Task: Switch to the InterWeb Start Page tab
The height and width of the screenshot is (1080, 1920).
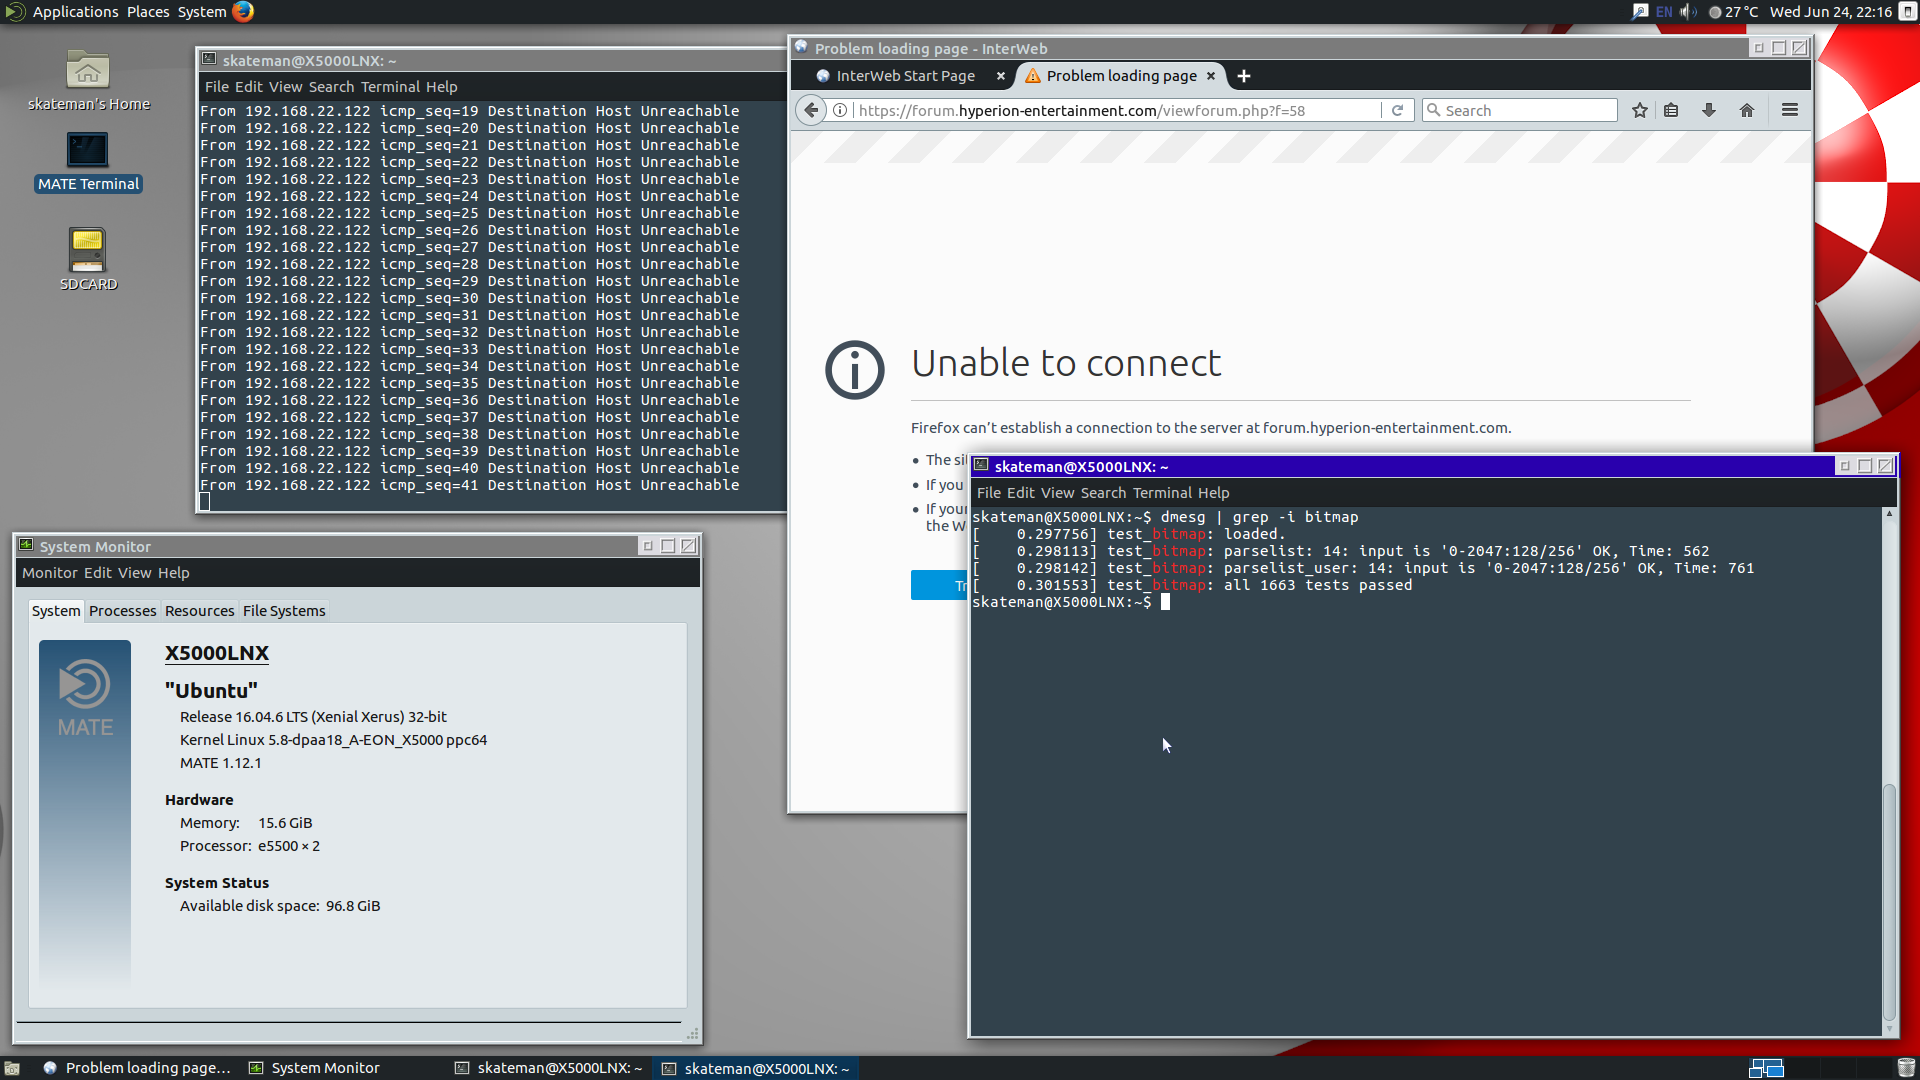Action: (x=903, y=76)
